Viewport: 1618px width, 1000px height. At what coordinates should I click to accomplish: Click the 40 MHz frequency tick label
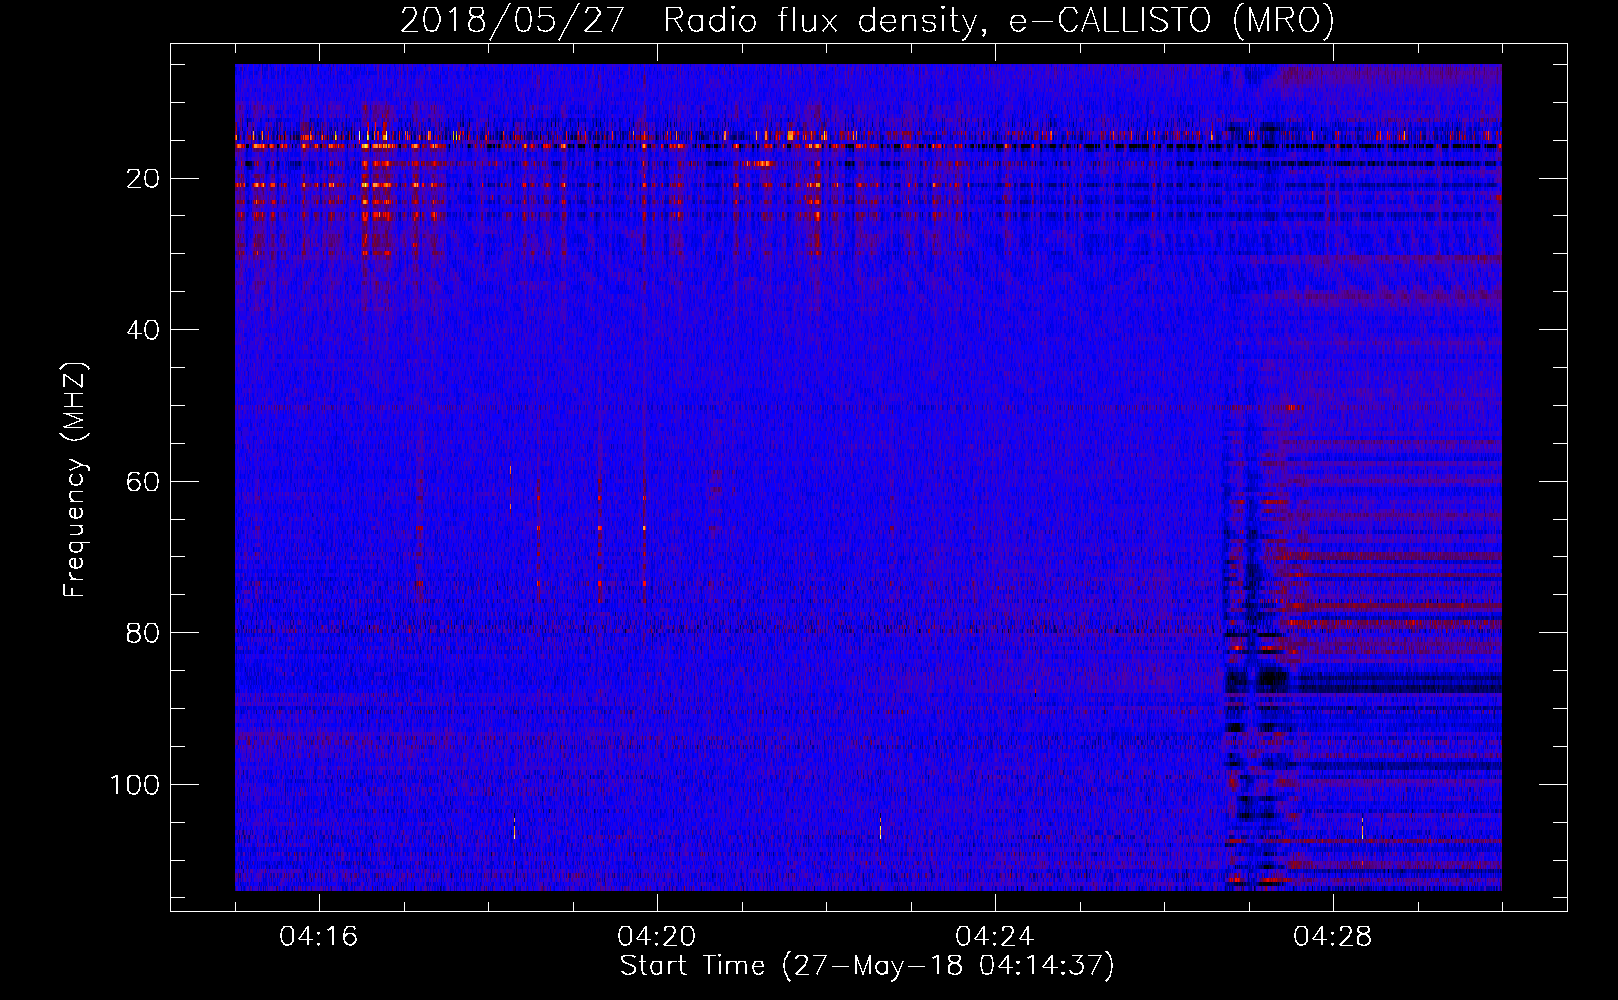pos(143,330)
